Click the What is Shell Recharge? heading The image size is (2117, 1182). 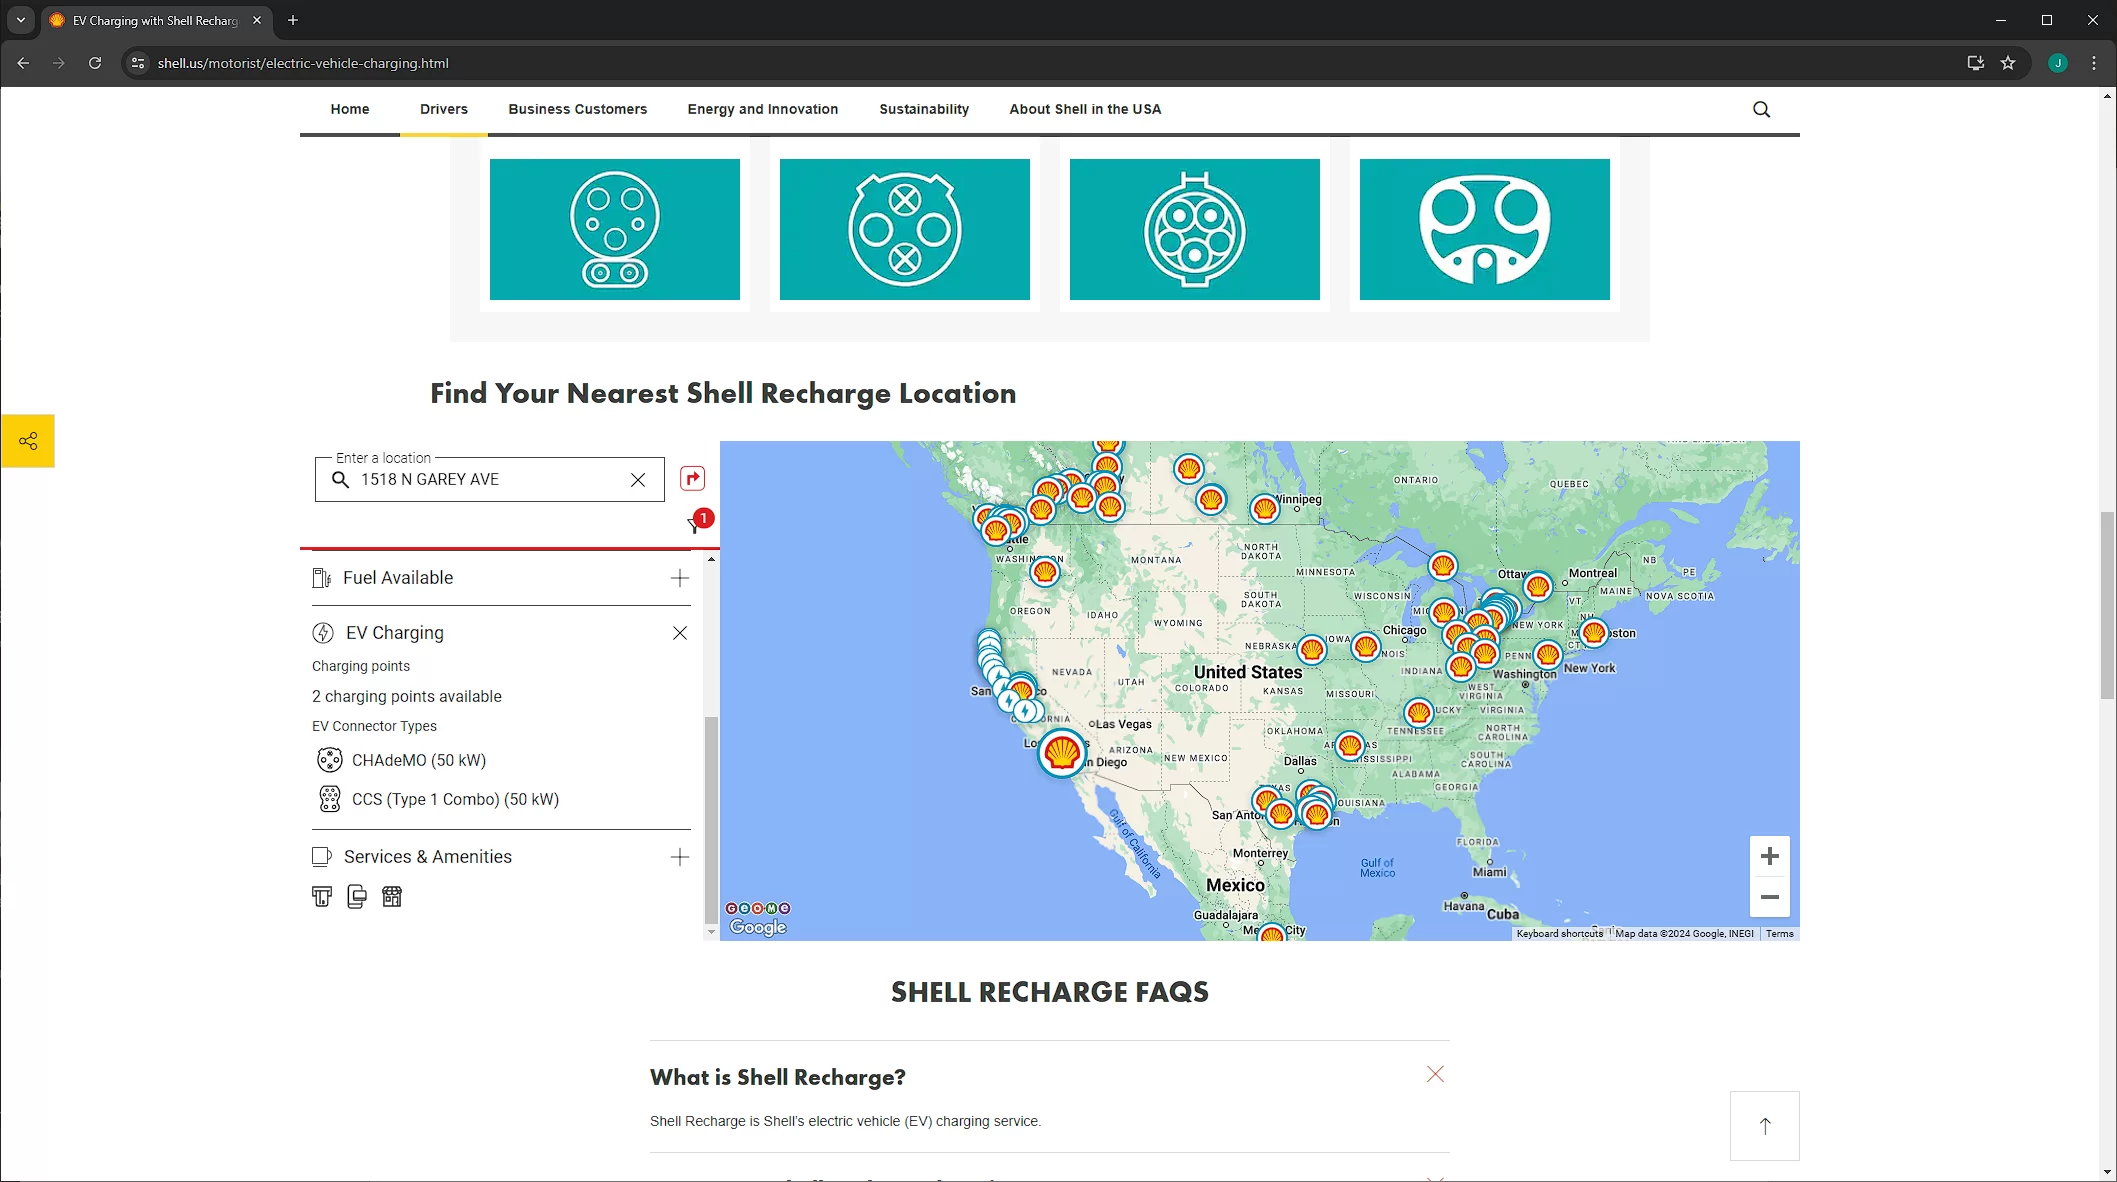778,1077
